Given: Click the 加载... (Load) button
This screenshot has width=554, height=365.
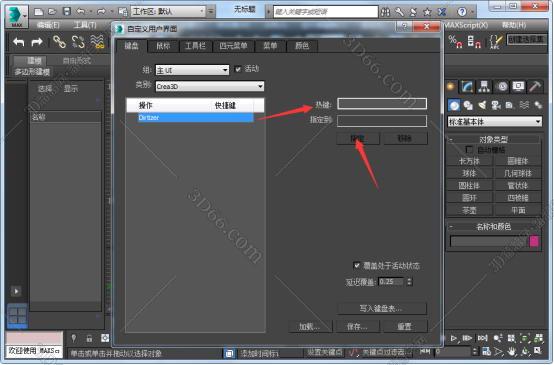Looking at the screenshot, I should click(x=310, y=326).
